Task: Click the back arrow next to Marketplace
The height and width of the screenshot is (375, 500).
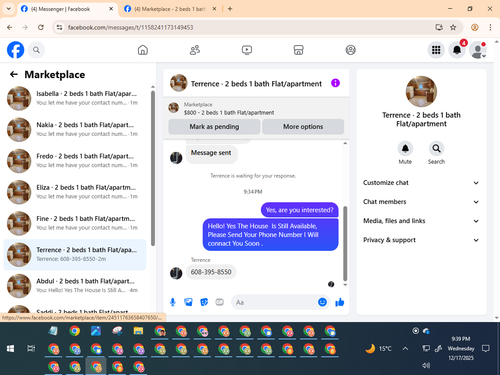Action: (14, 74)
